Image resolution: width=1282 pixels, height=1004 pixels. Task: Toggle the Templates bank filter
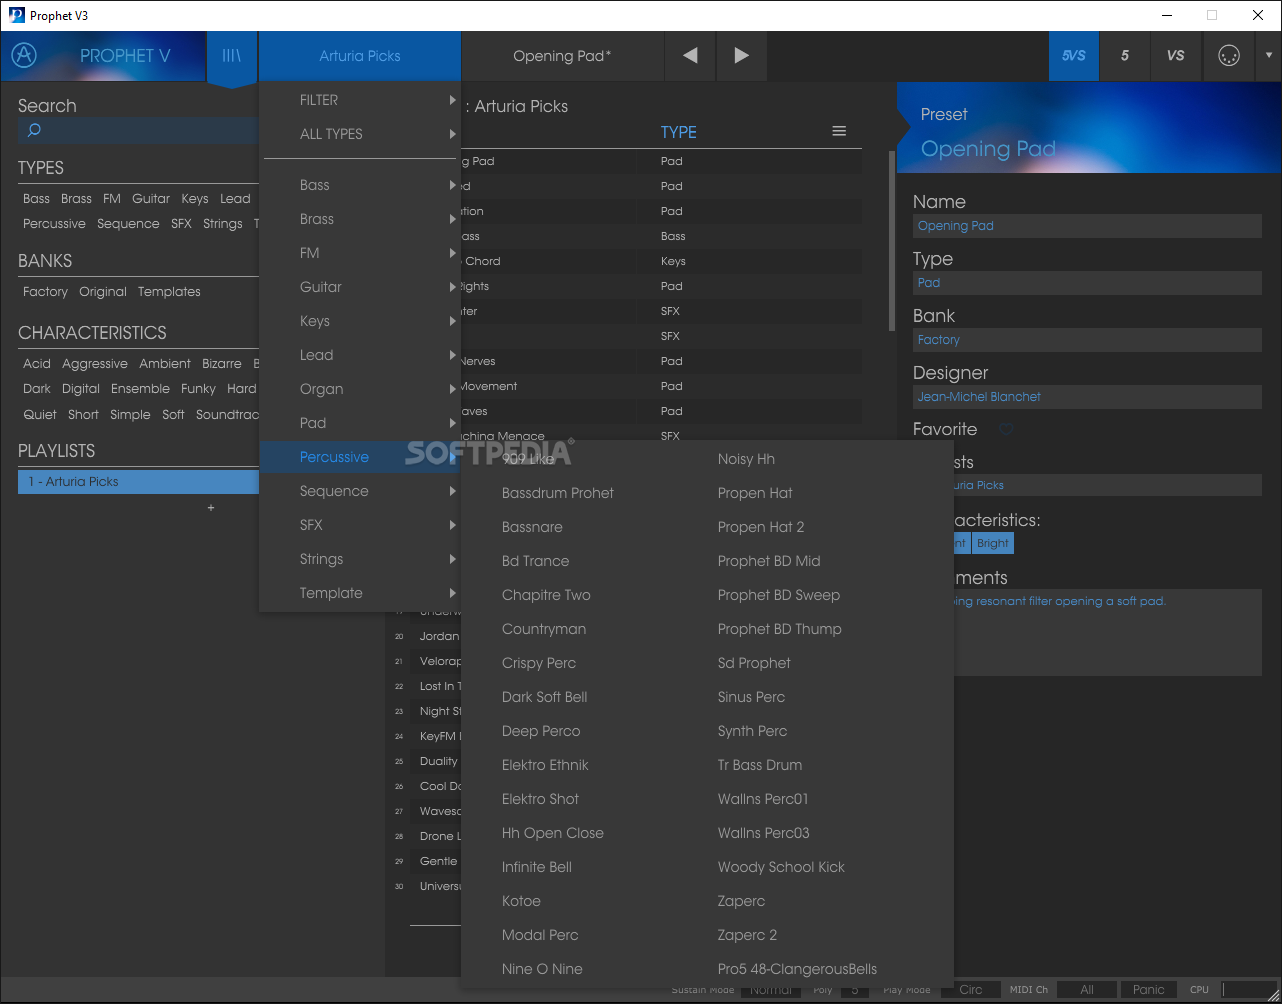pyautogui.click(x=169, y=292)
